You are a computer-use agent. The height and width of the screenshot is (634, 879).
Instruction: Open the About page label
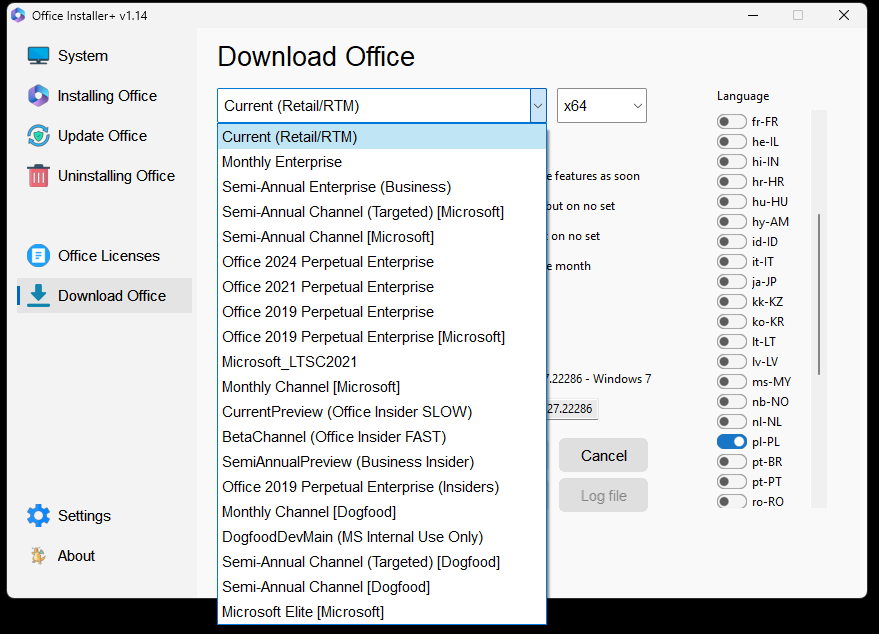(76, 556)
